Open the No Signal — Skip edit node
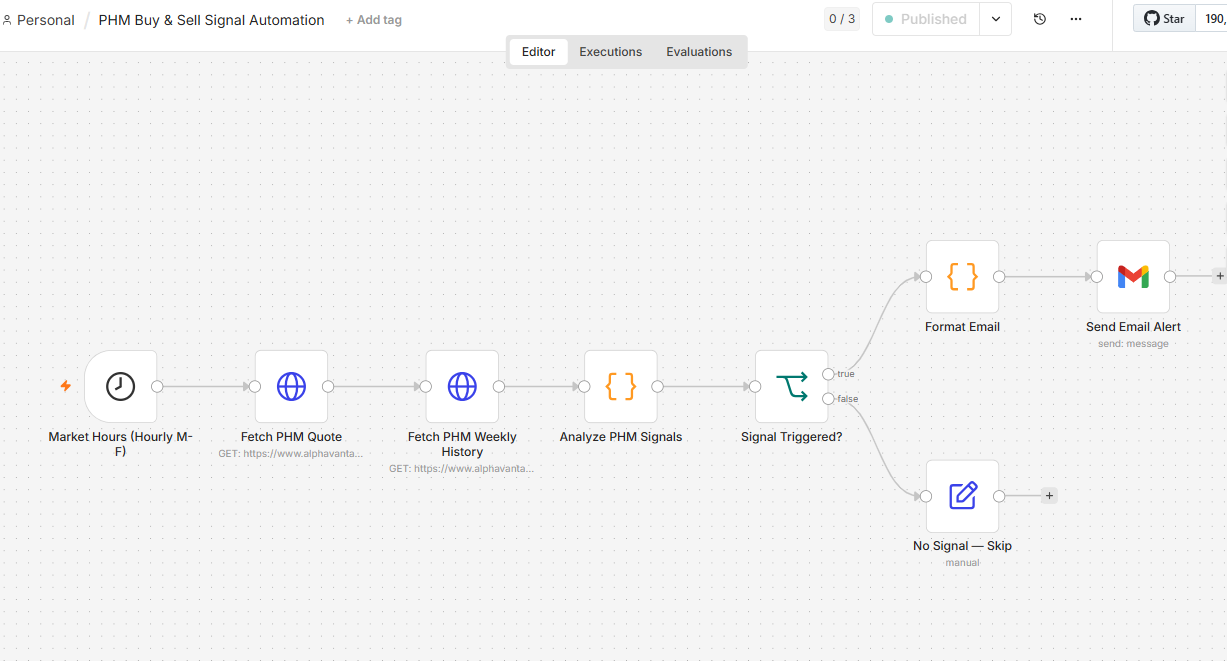 [962, 496]
